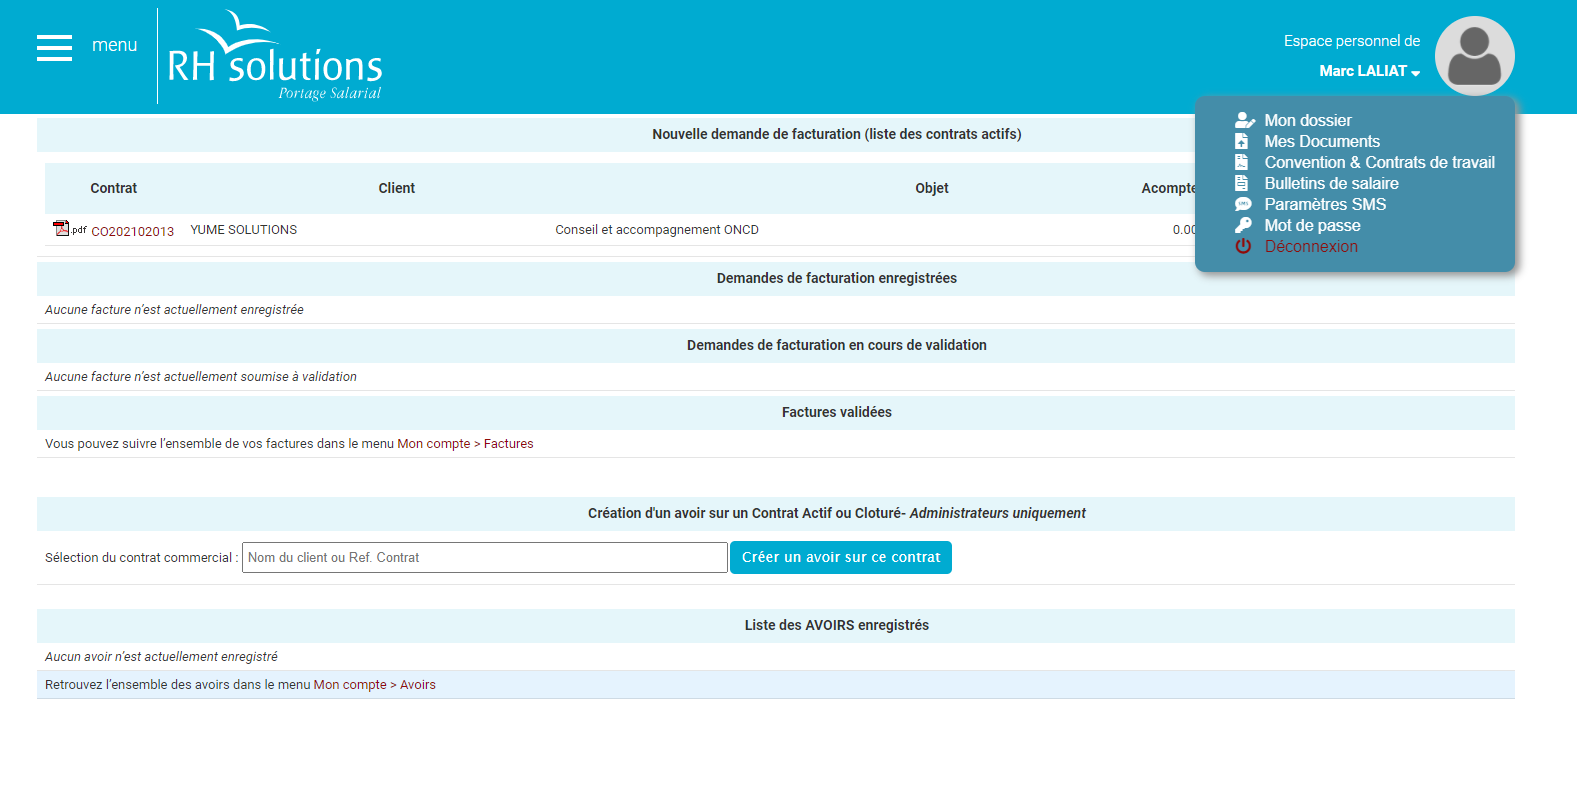
Task: Focus the Nom du client ou Ref. Contrat field
Action: coord(485,557)
